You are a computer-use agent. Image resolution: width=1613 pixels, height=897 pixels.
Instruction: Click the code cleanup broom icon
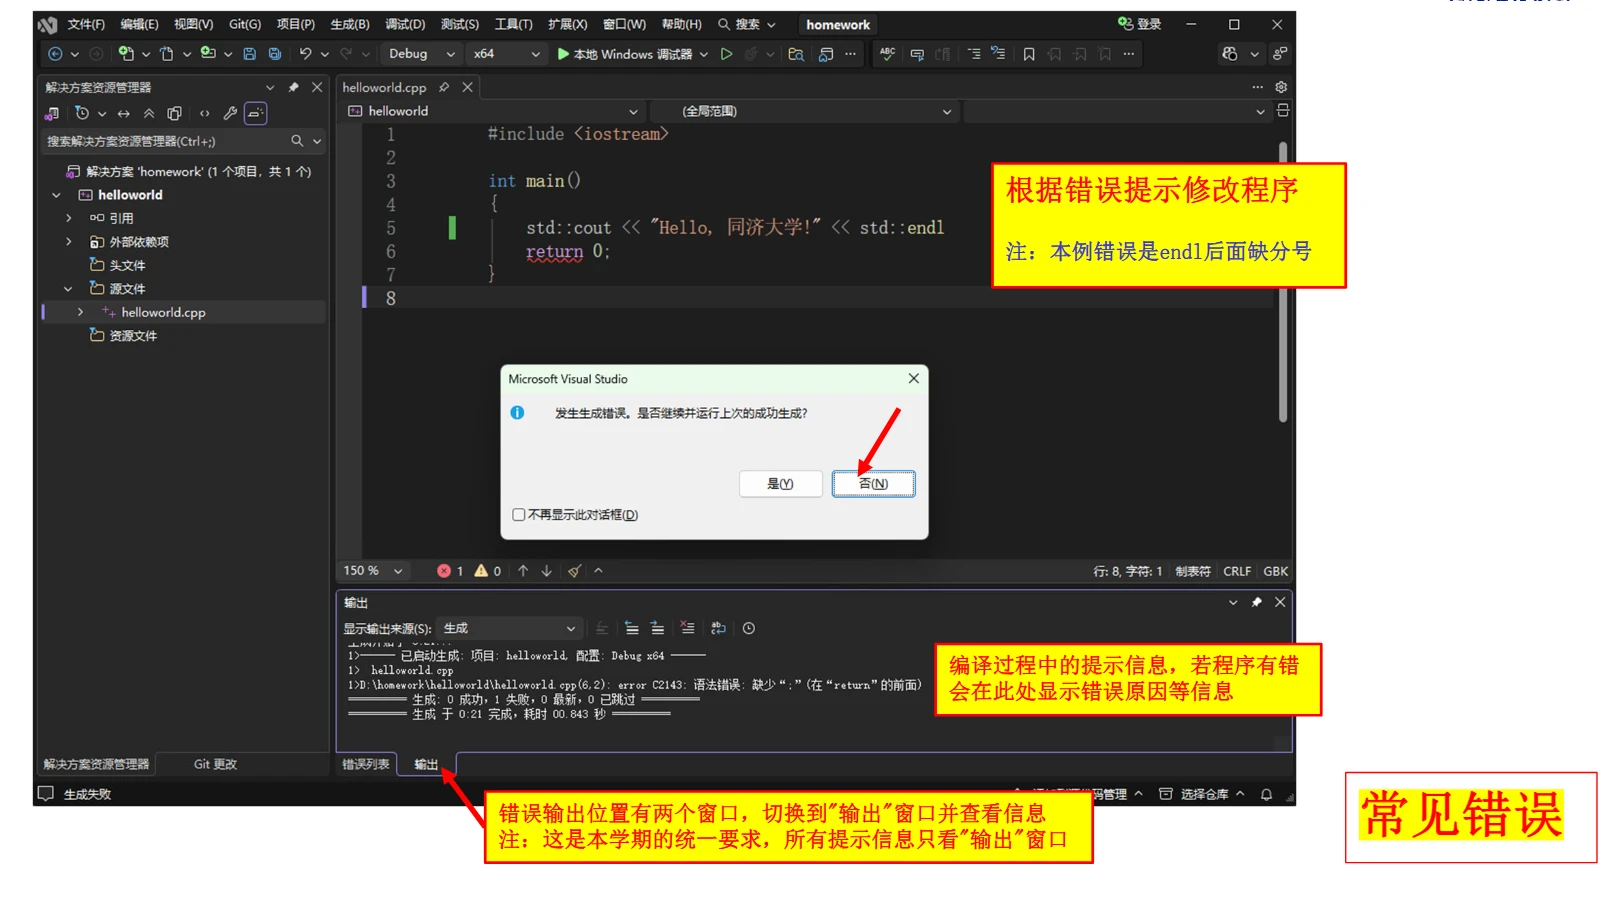574,571
